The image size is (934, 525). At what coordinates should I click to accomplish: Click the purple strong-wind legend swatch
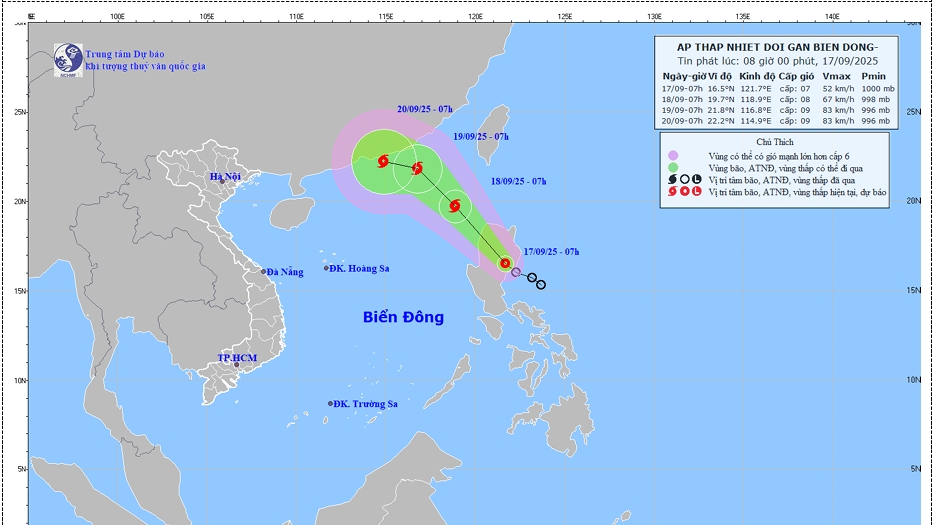673,157
